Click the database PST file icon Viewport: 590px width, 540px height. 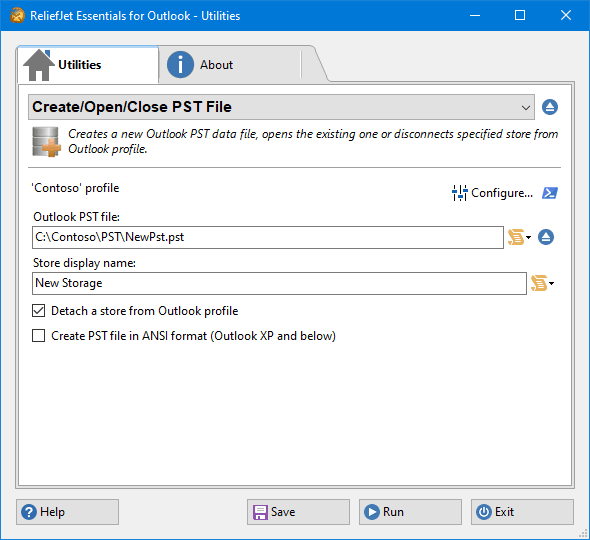[x=46, y=142]
